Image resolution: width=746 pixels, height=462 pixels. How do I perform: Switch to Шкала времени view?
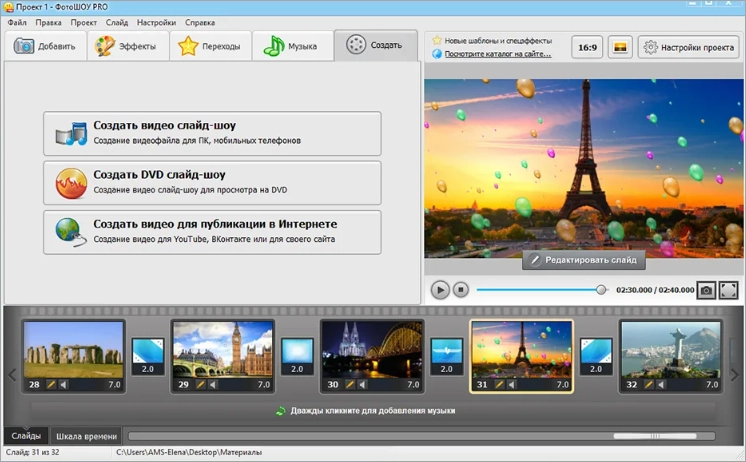pyautogui.click(x=87, y=436)
